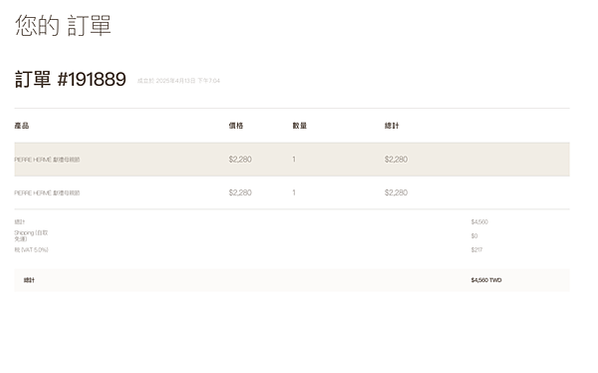This screenshot has width=598, height=373.
Task: Click the VAT 5.0% tax label
Action: 31,250
